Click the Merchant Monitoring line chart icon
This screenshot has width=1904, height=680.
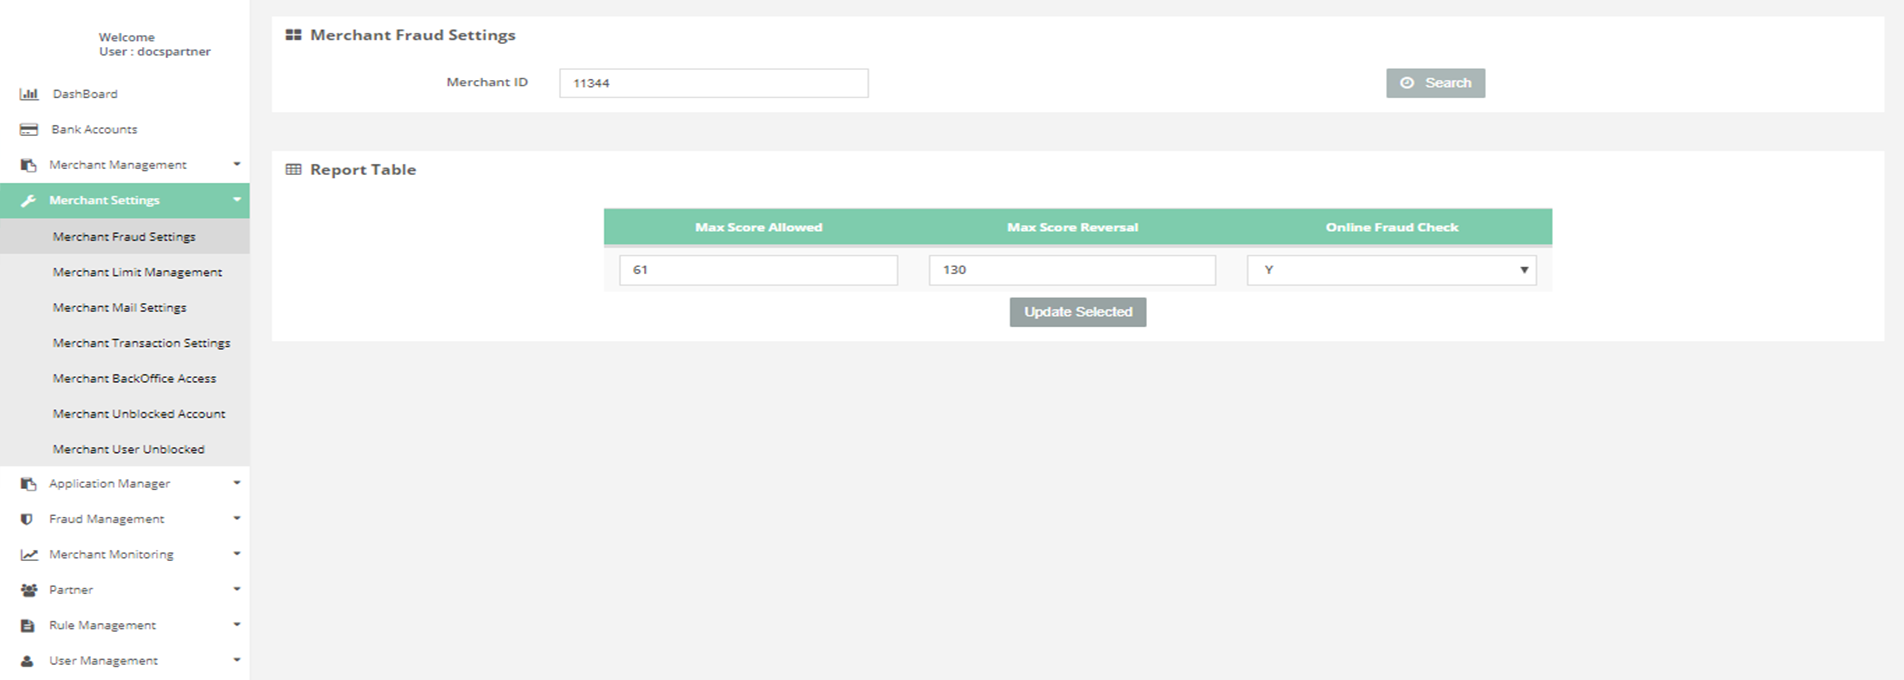(x=29, y=555)
